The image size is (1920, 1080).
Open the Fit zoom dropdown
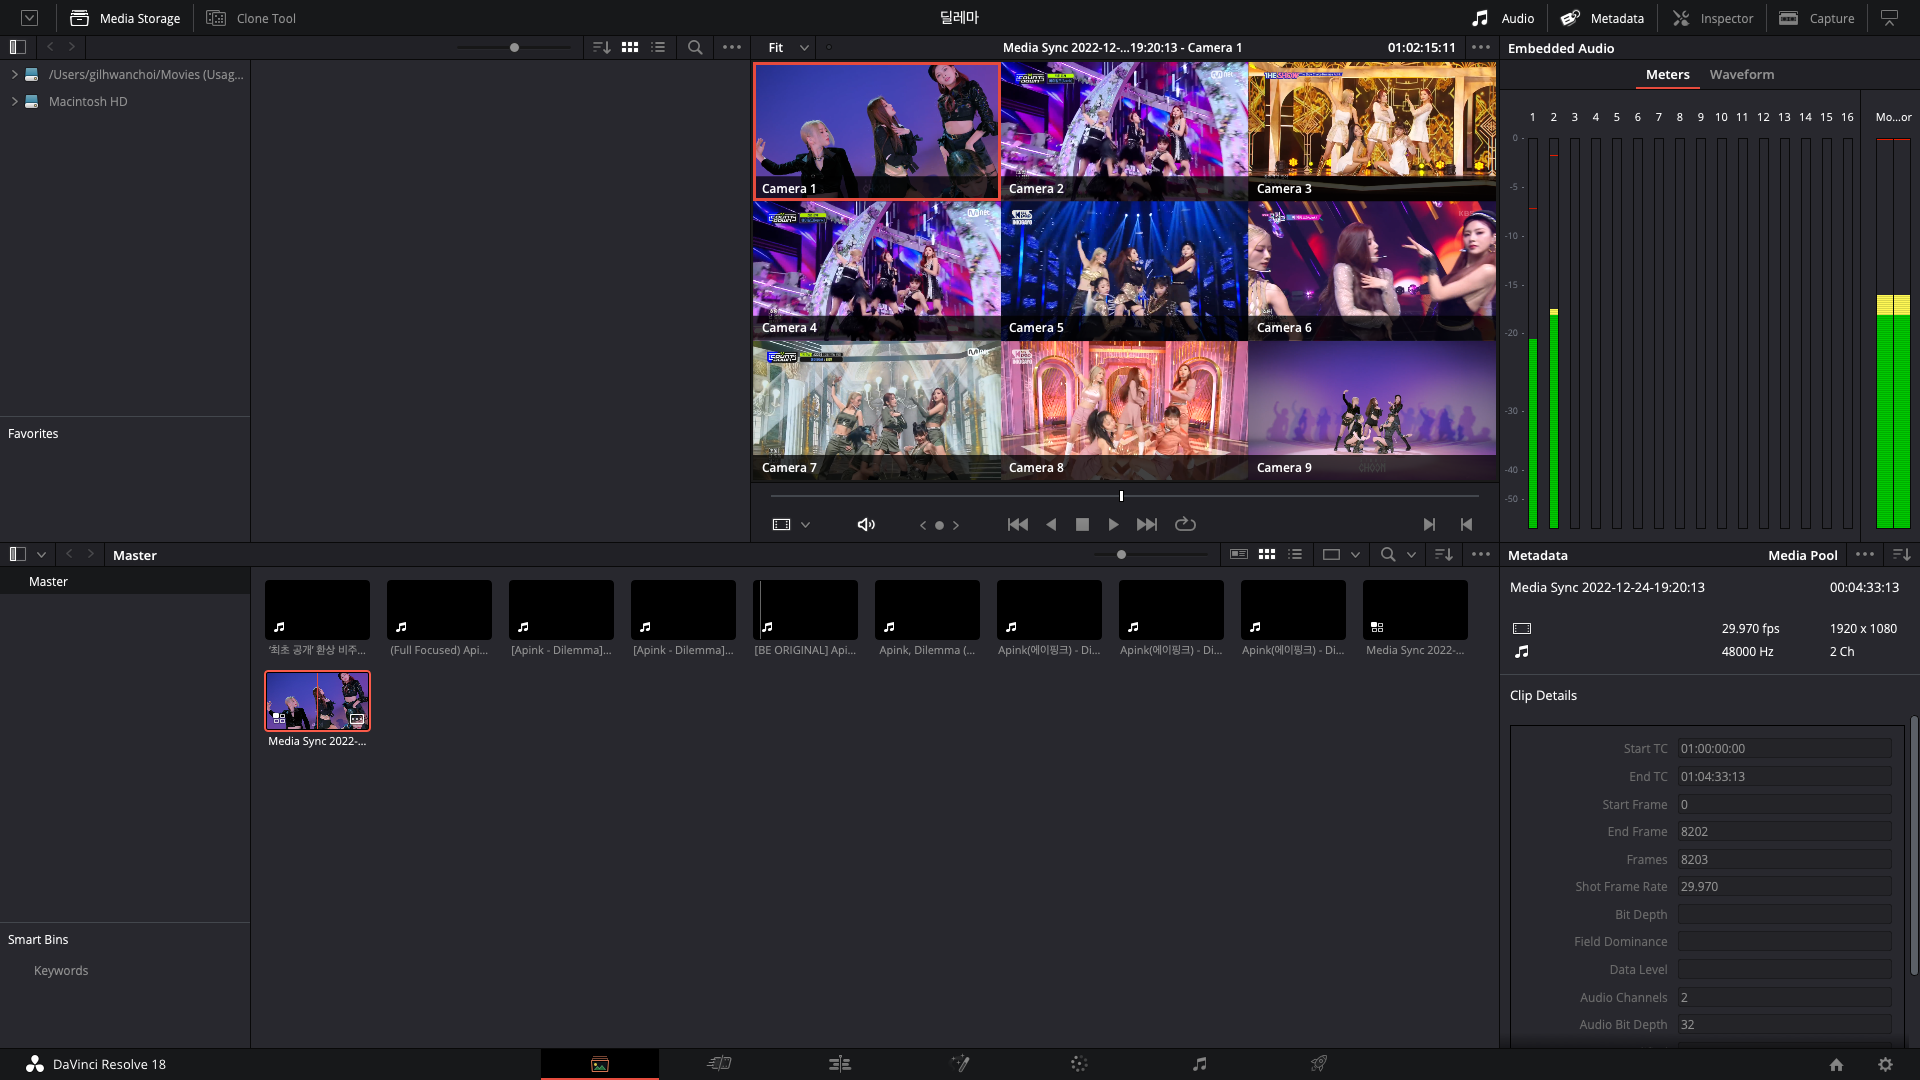pyautogui.click(x=788, y=47)
